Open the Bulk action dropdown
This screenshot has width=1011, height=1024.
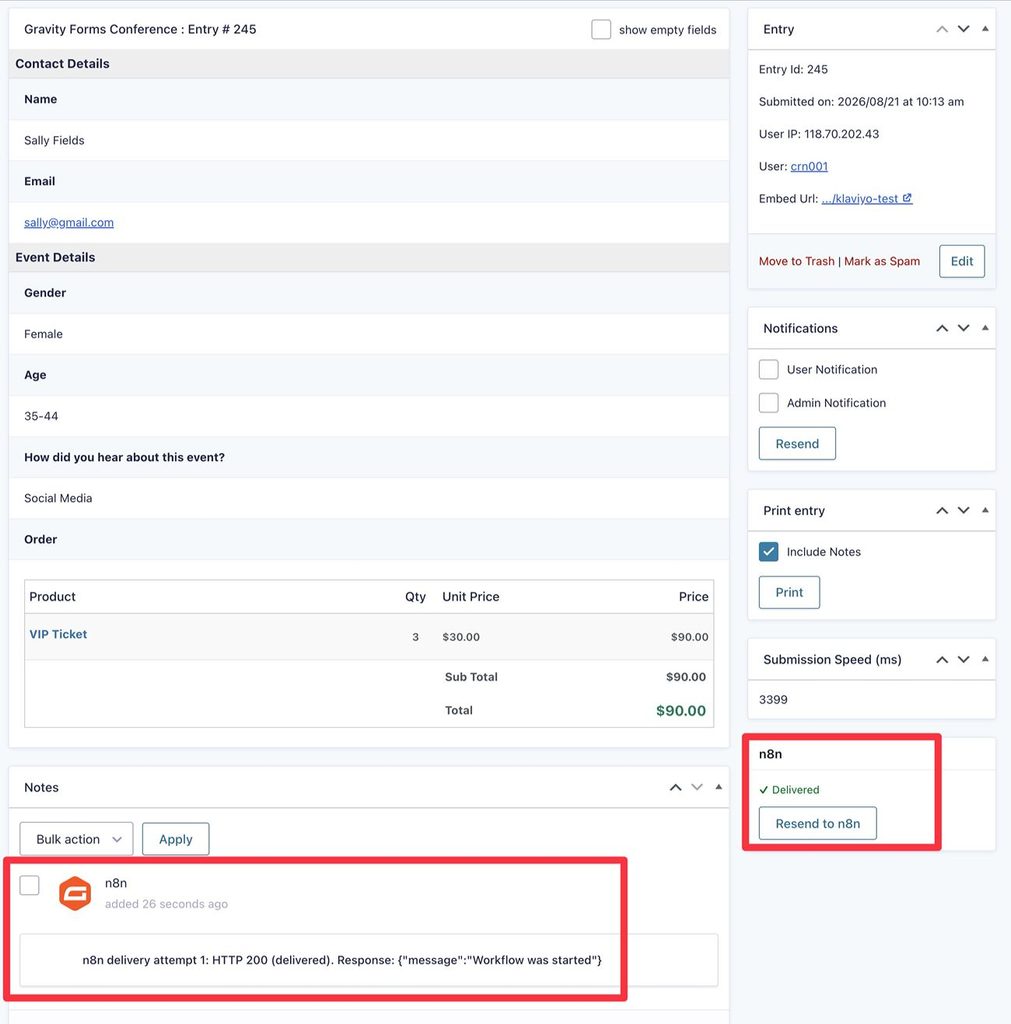(x=76, y=839)
